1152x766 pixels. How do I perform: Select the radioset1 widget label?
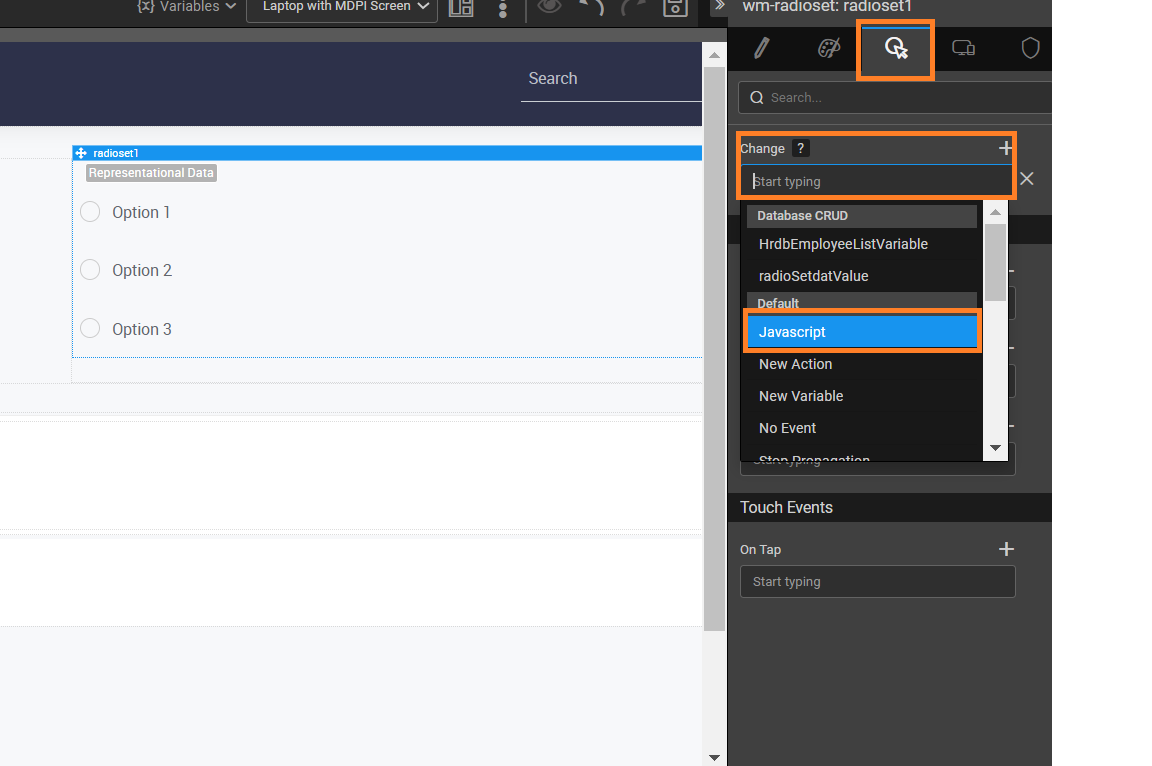tap(113, 152)
